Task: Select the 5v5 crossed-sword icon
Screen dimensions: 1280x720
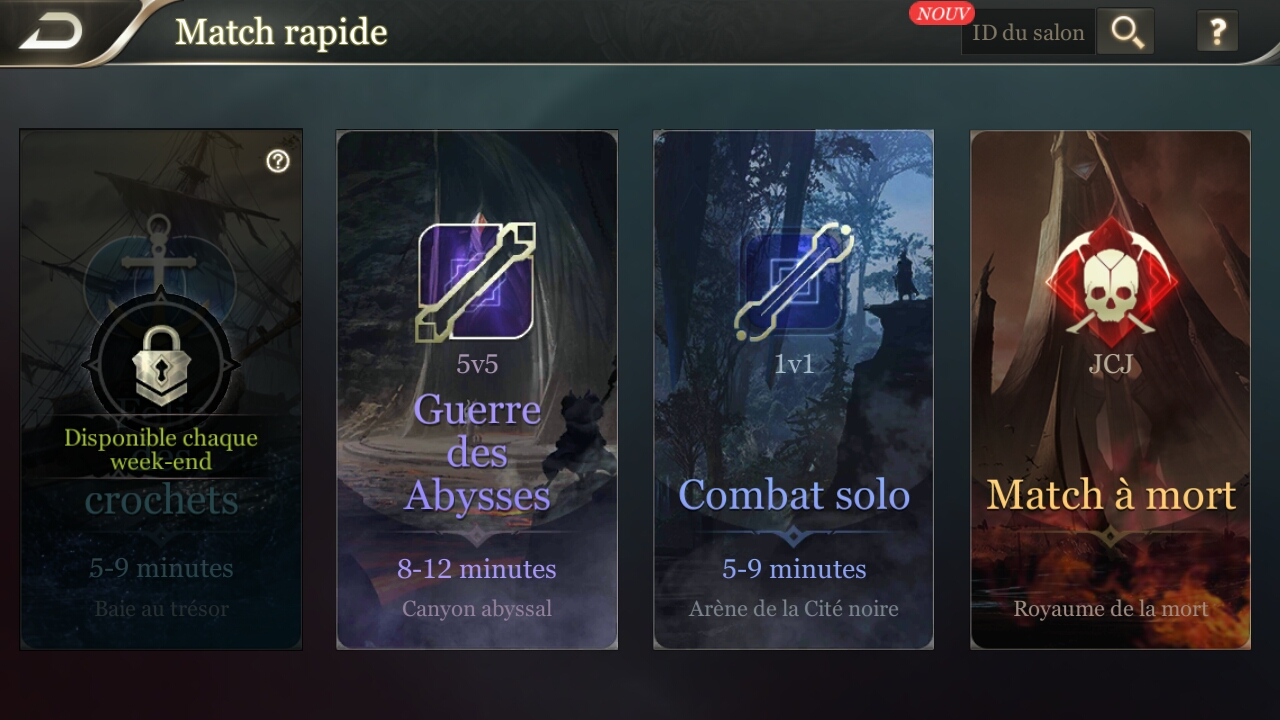Action: 477,281
